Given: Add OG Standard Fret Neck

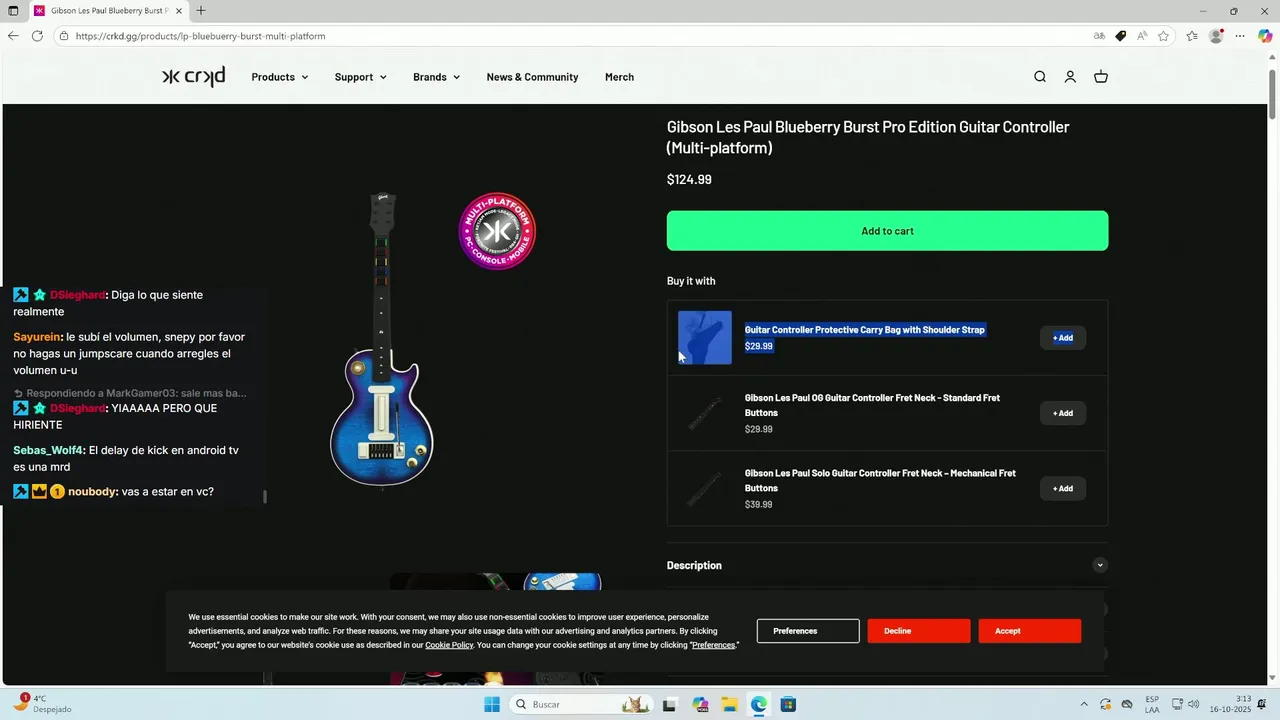Looking at the screenshot, I should coord(1062,413).
